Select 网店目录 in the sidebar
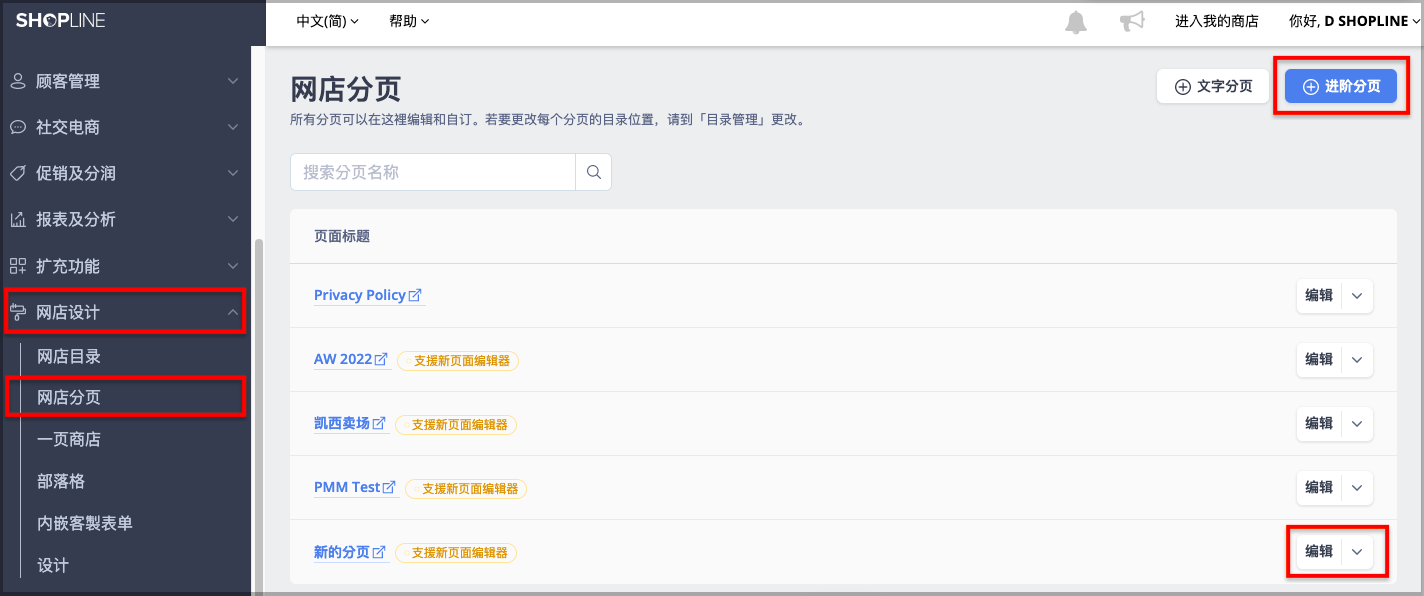 [69, 356]
